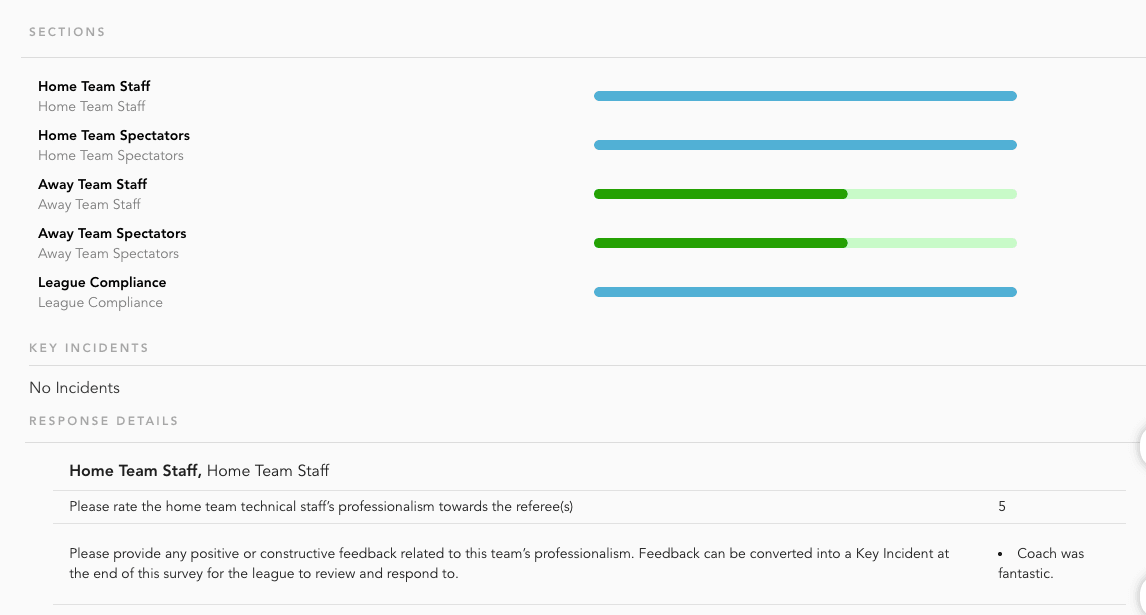Click the 'Coach was fantastic.' feedback answer
Image resolution: width=1146 pixels, height=615 pixels.
click(1041, 563)
